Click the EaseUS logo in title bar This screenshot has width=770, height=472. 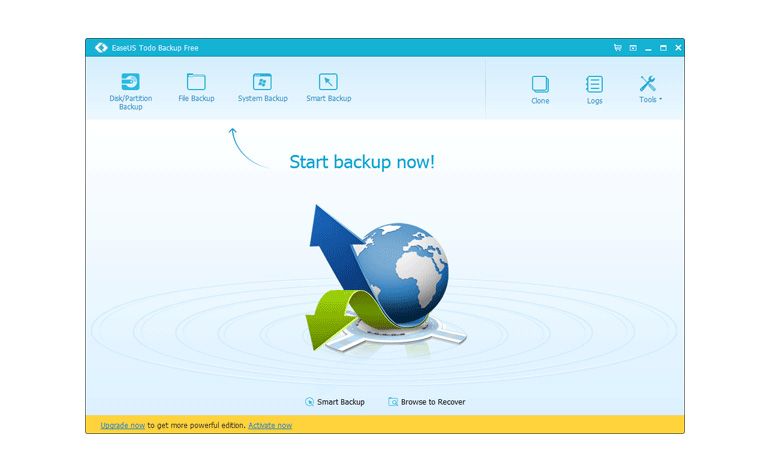tap(100, 47)
